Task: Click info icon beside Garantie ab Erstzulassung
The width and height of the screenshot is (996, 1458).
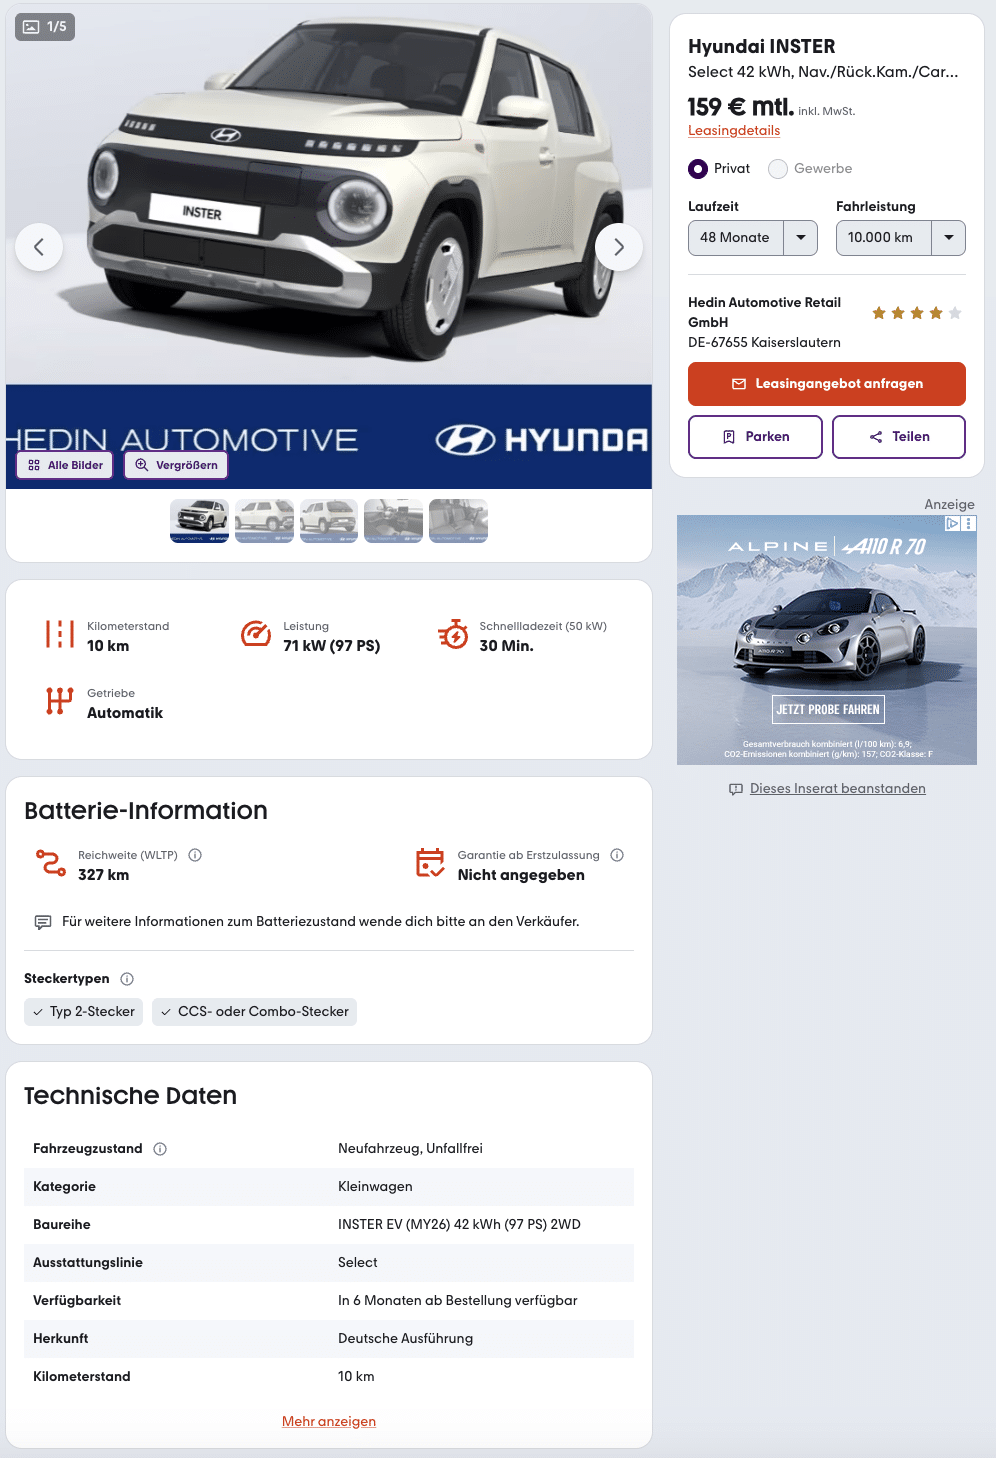Action: coord(617,855)
